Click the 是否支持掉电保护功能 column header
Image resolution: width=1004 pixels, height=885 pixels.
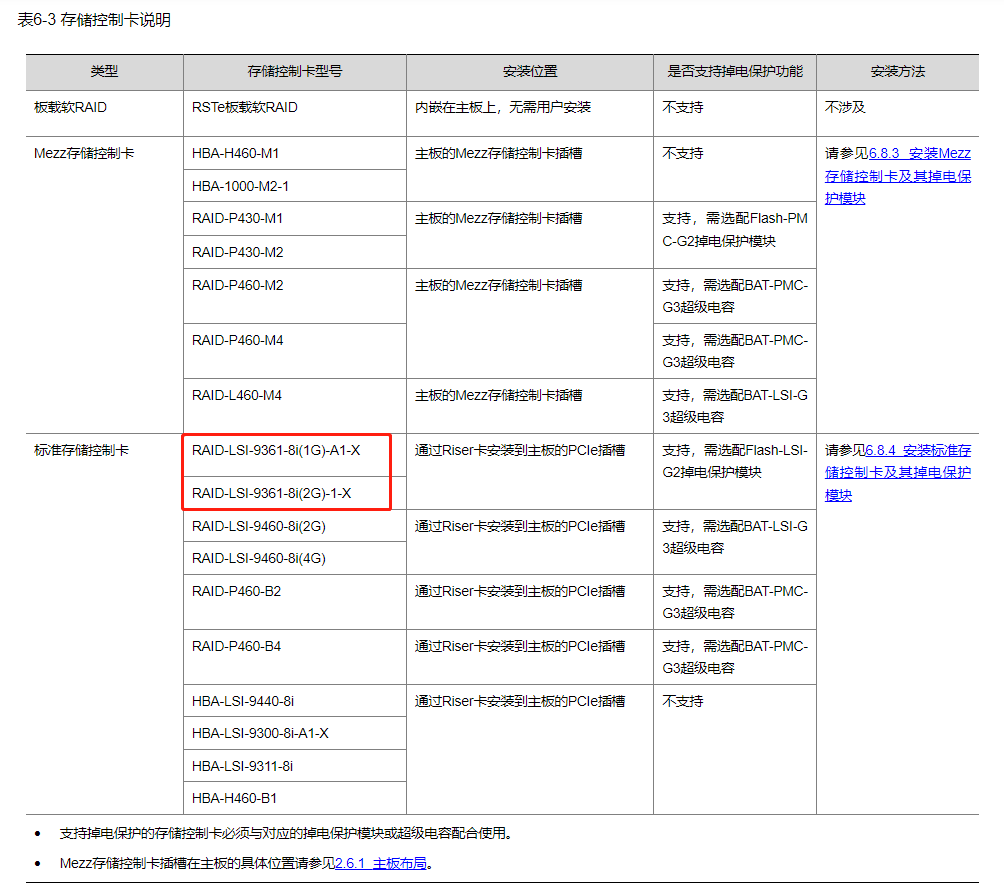734,71
